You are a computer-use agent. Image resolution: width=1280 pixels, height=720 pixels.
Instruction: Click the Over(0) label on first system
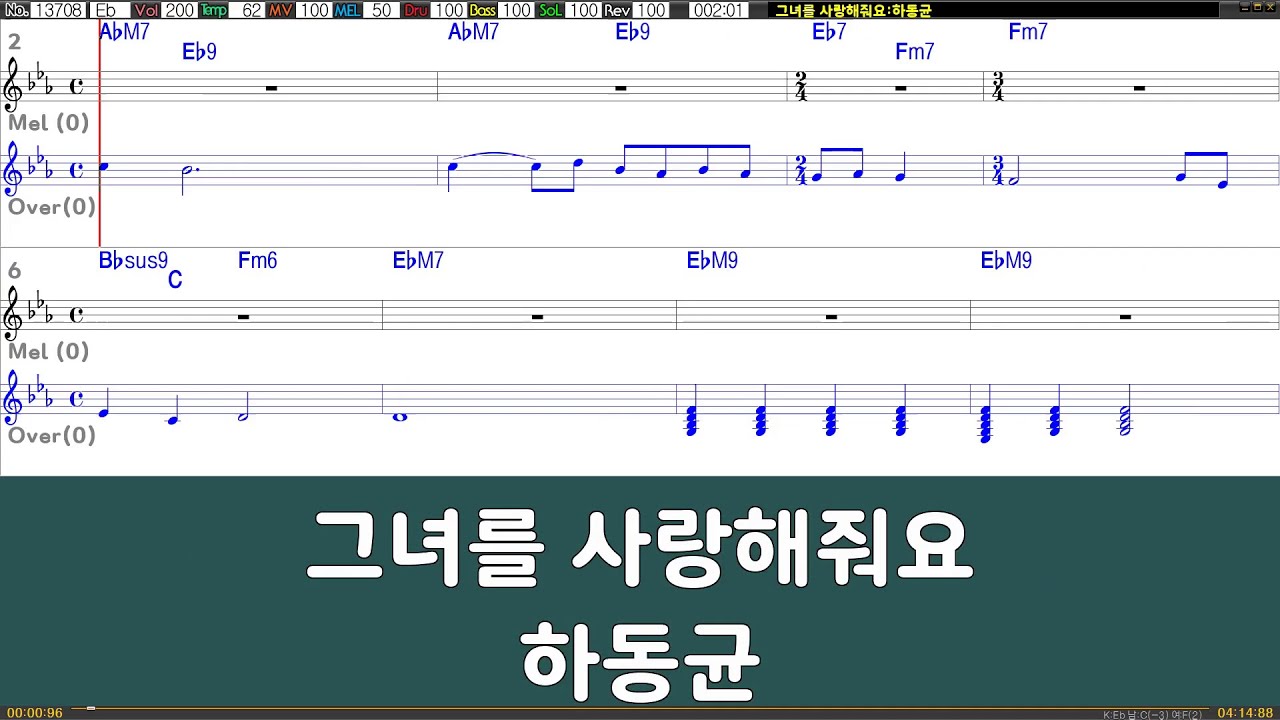coord(52,207)
